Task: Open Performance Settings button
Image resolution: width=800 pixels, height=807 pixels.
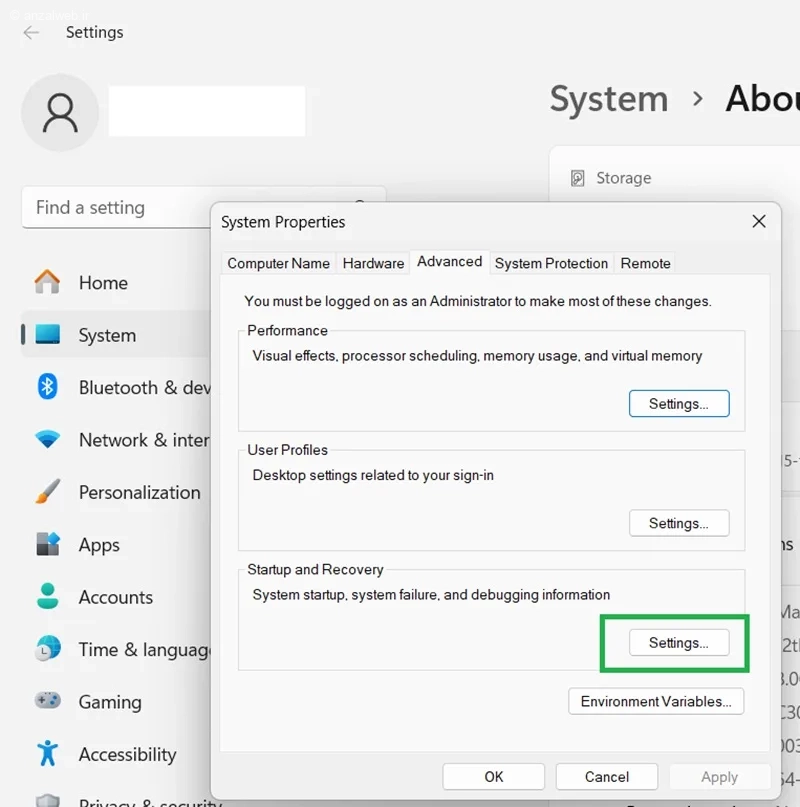Action: 679,404
